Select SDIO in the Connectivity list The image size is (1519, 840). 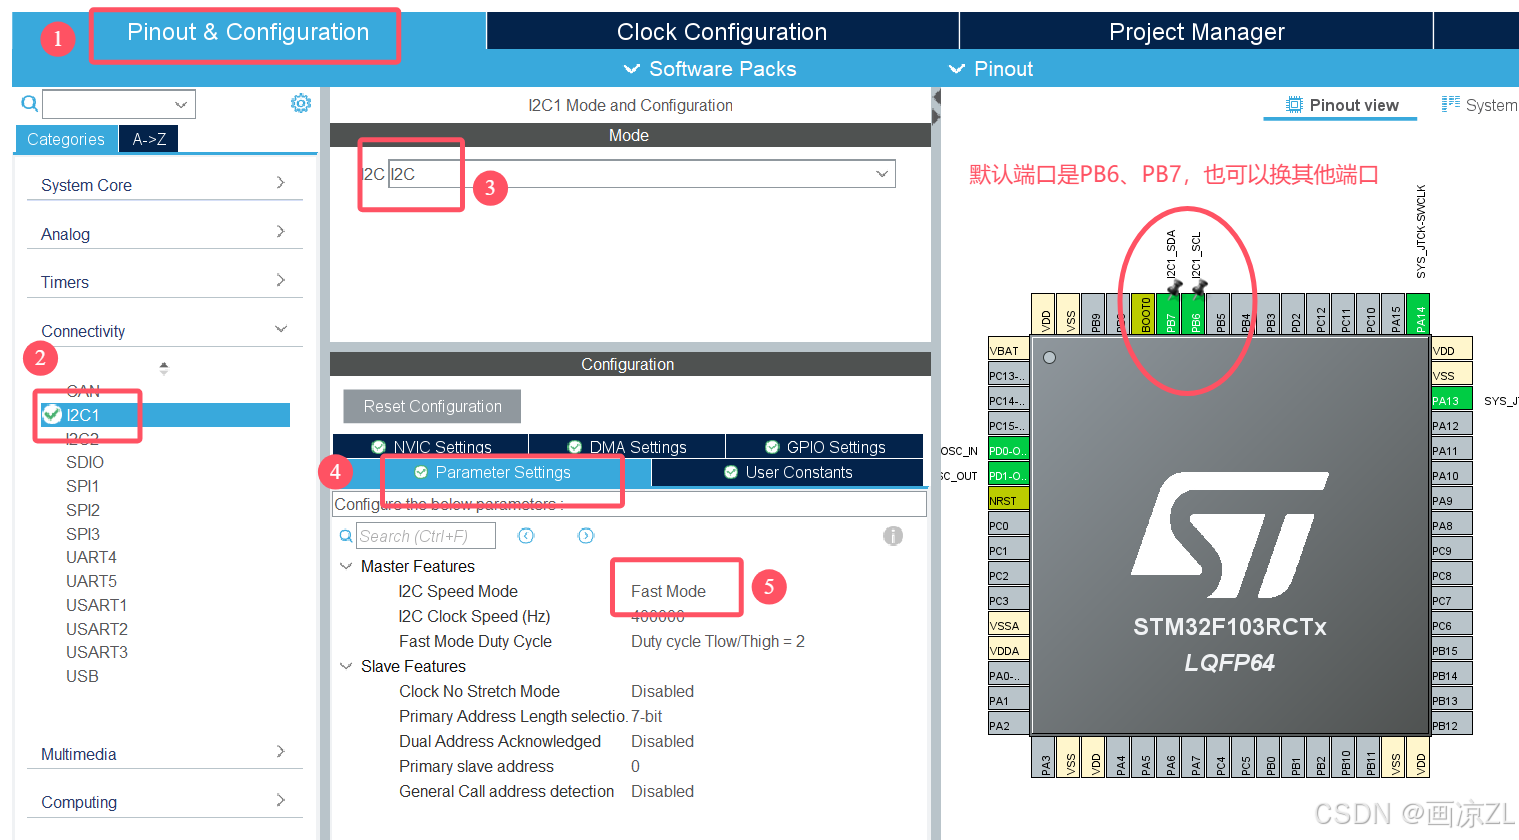[85, 462]
